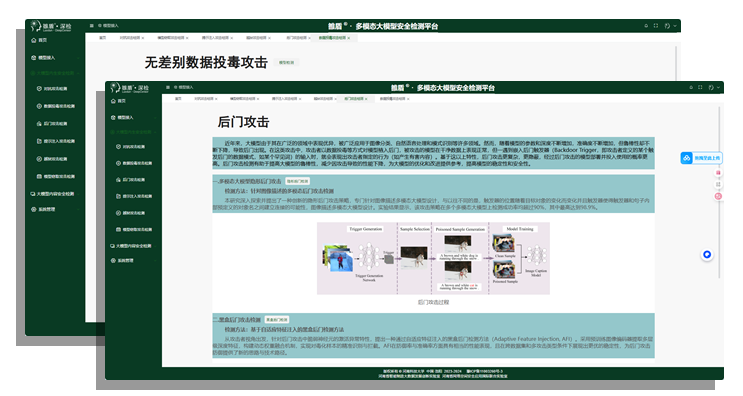Open 首页 home icon in front window sidebar

pos(114,101)
